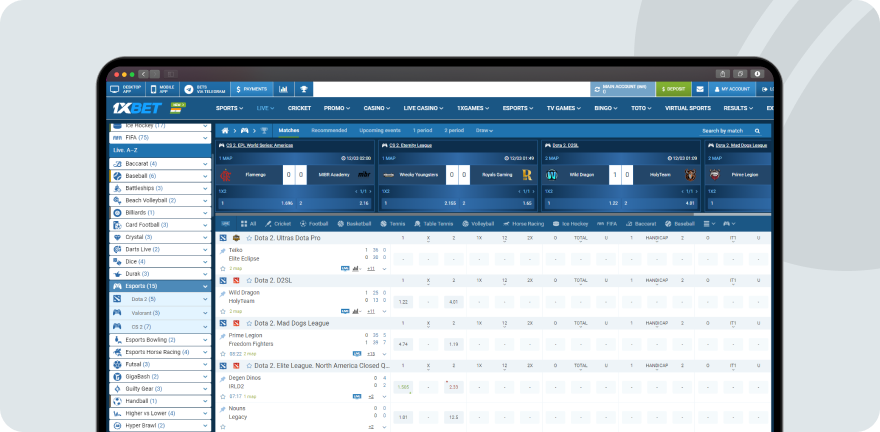Bet on Wild Dragon odds 1.22 in table

click(x=403, y=302)
